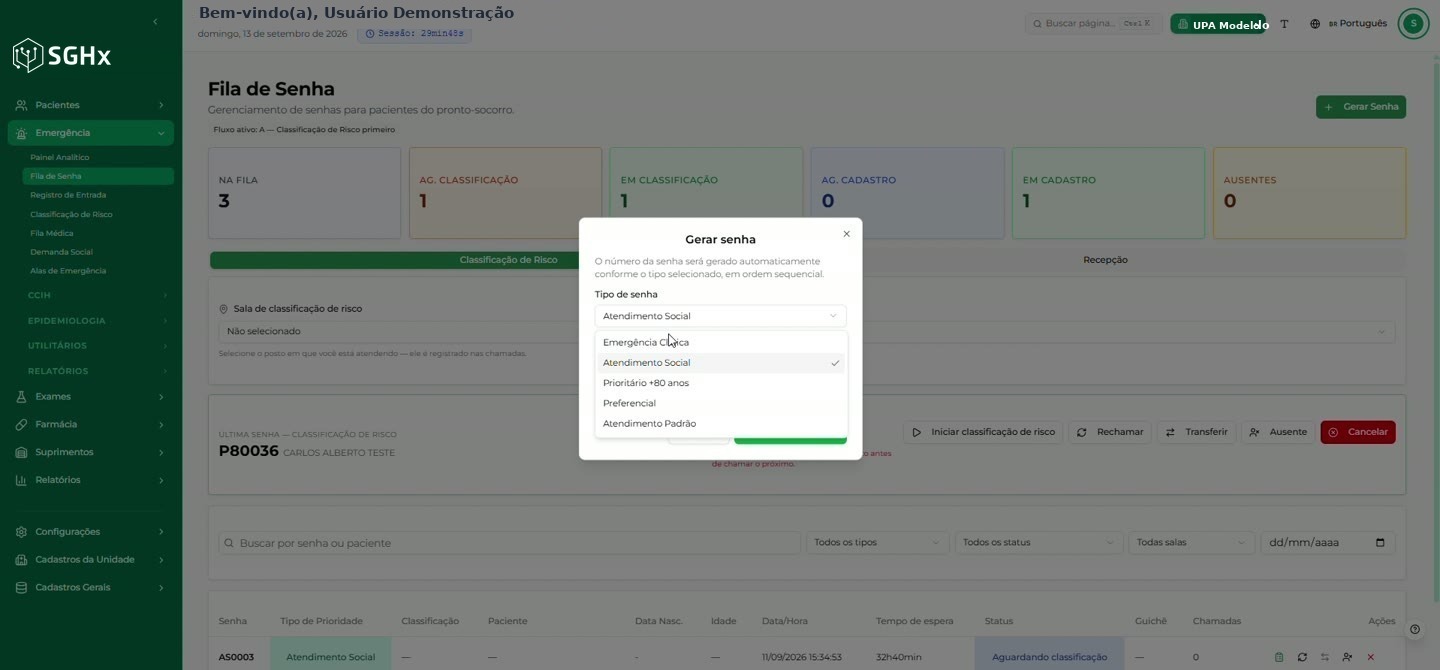Collapse the sidebar with chevron icon

[155, 22]
